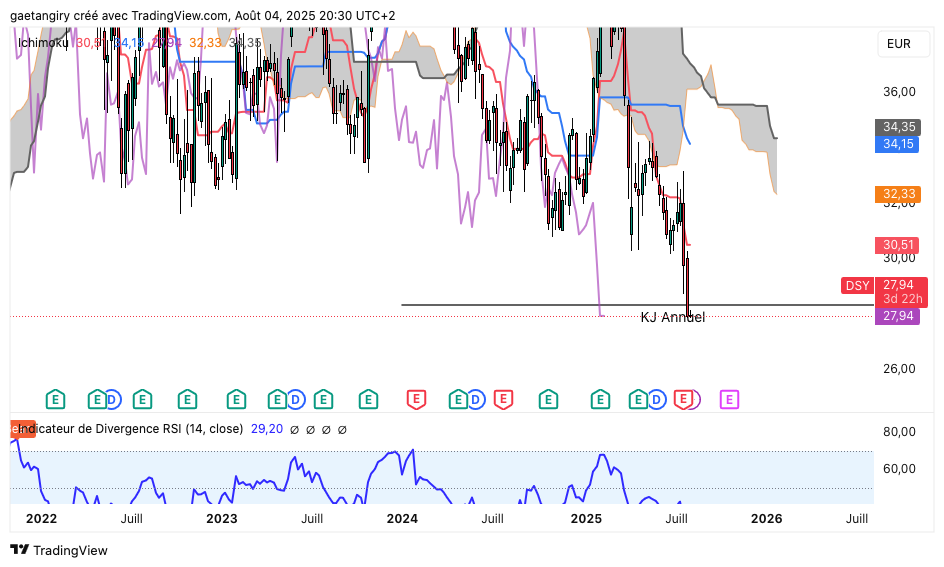Select the green E marker just after Juill 2023
944x567 pixels.
(323, 399)
